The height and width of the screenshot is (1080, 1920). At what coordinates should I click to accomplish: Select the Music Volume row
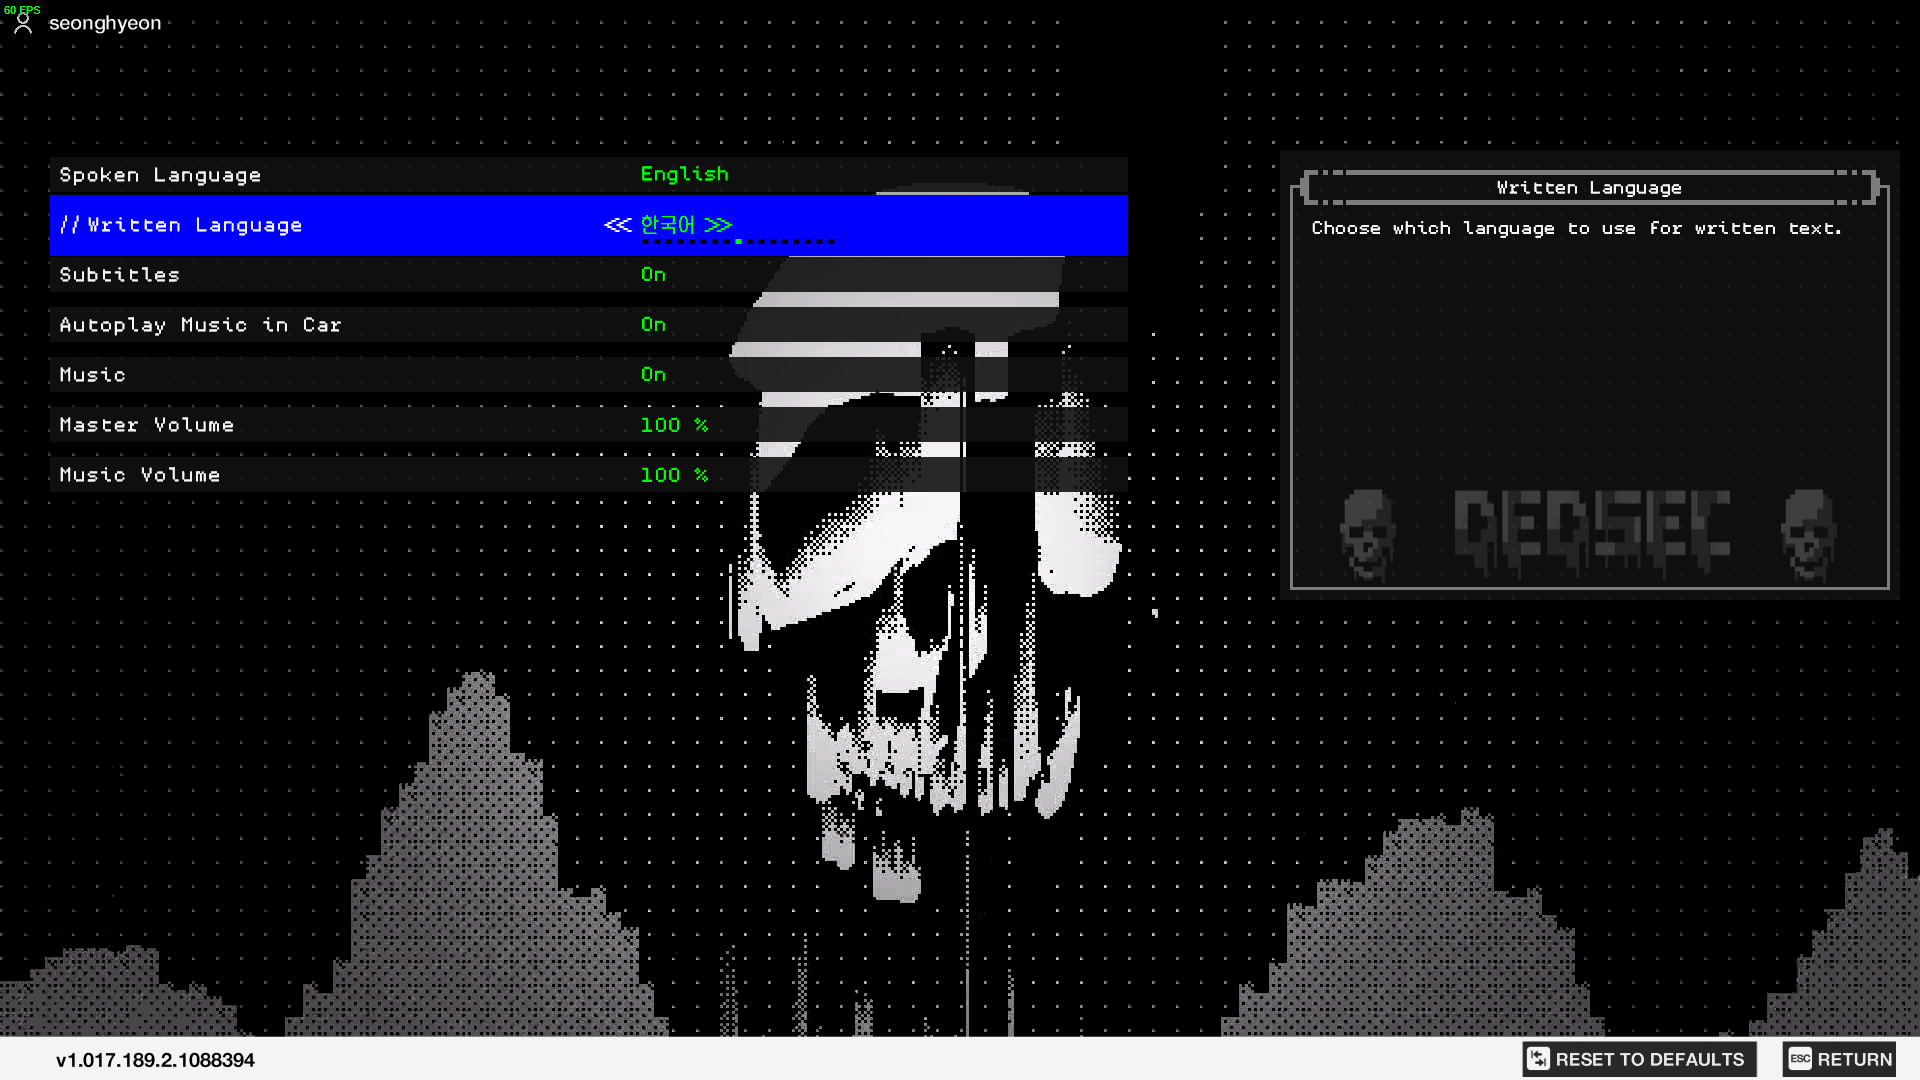(x=588, y=475)
